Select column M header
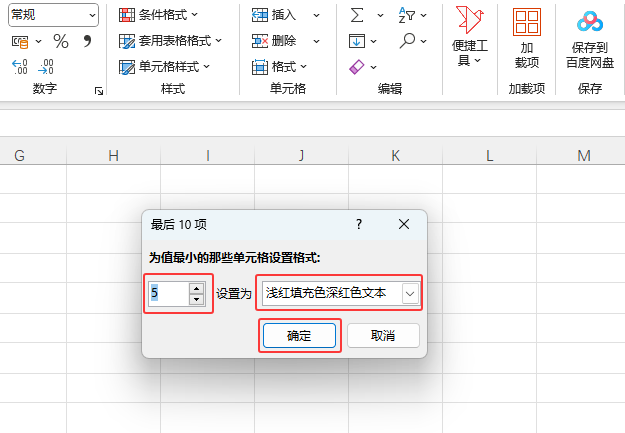 tap(584, 155)
